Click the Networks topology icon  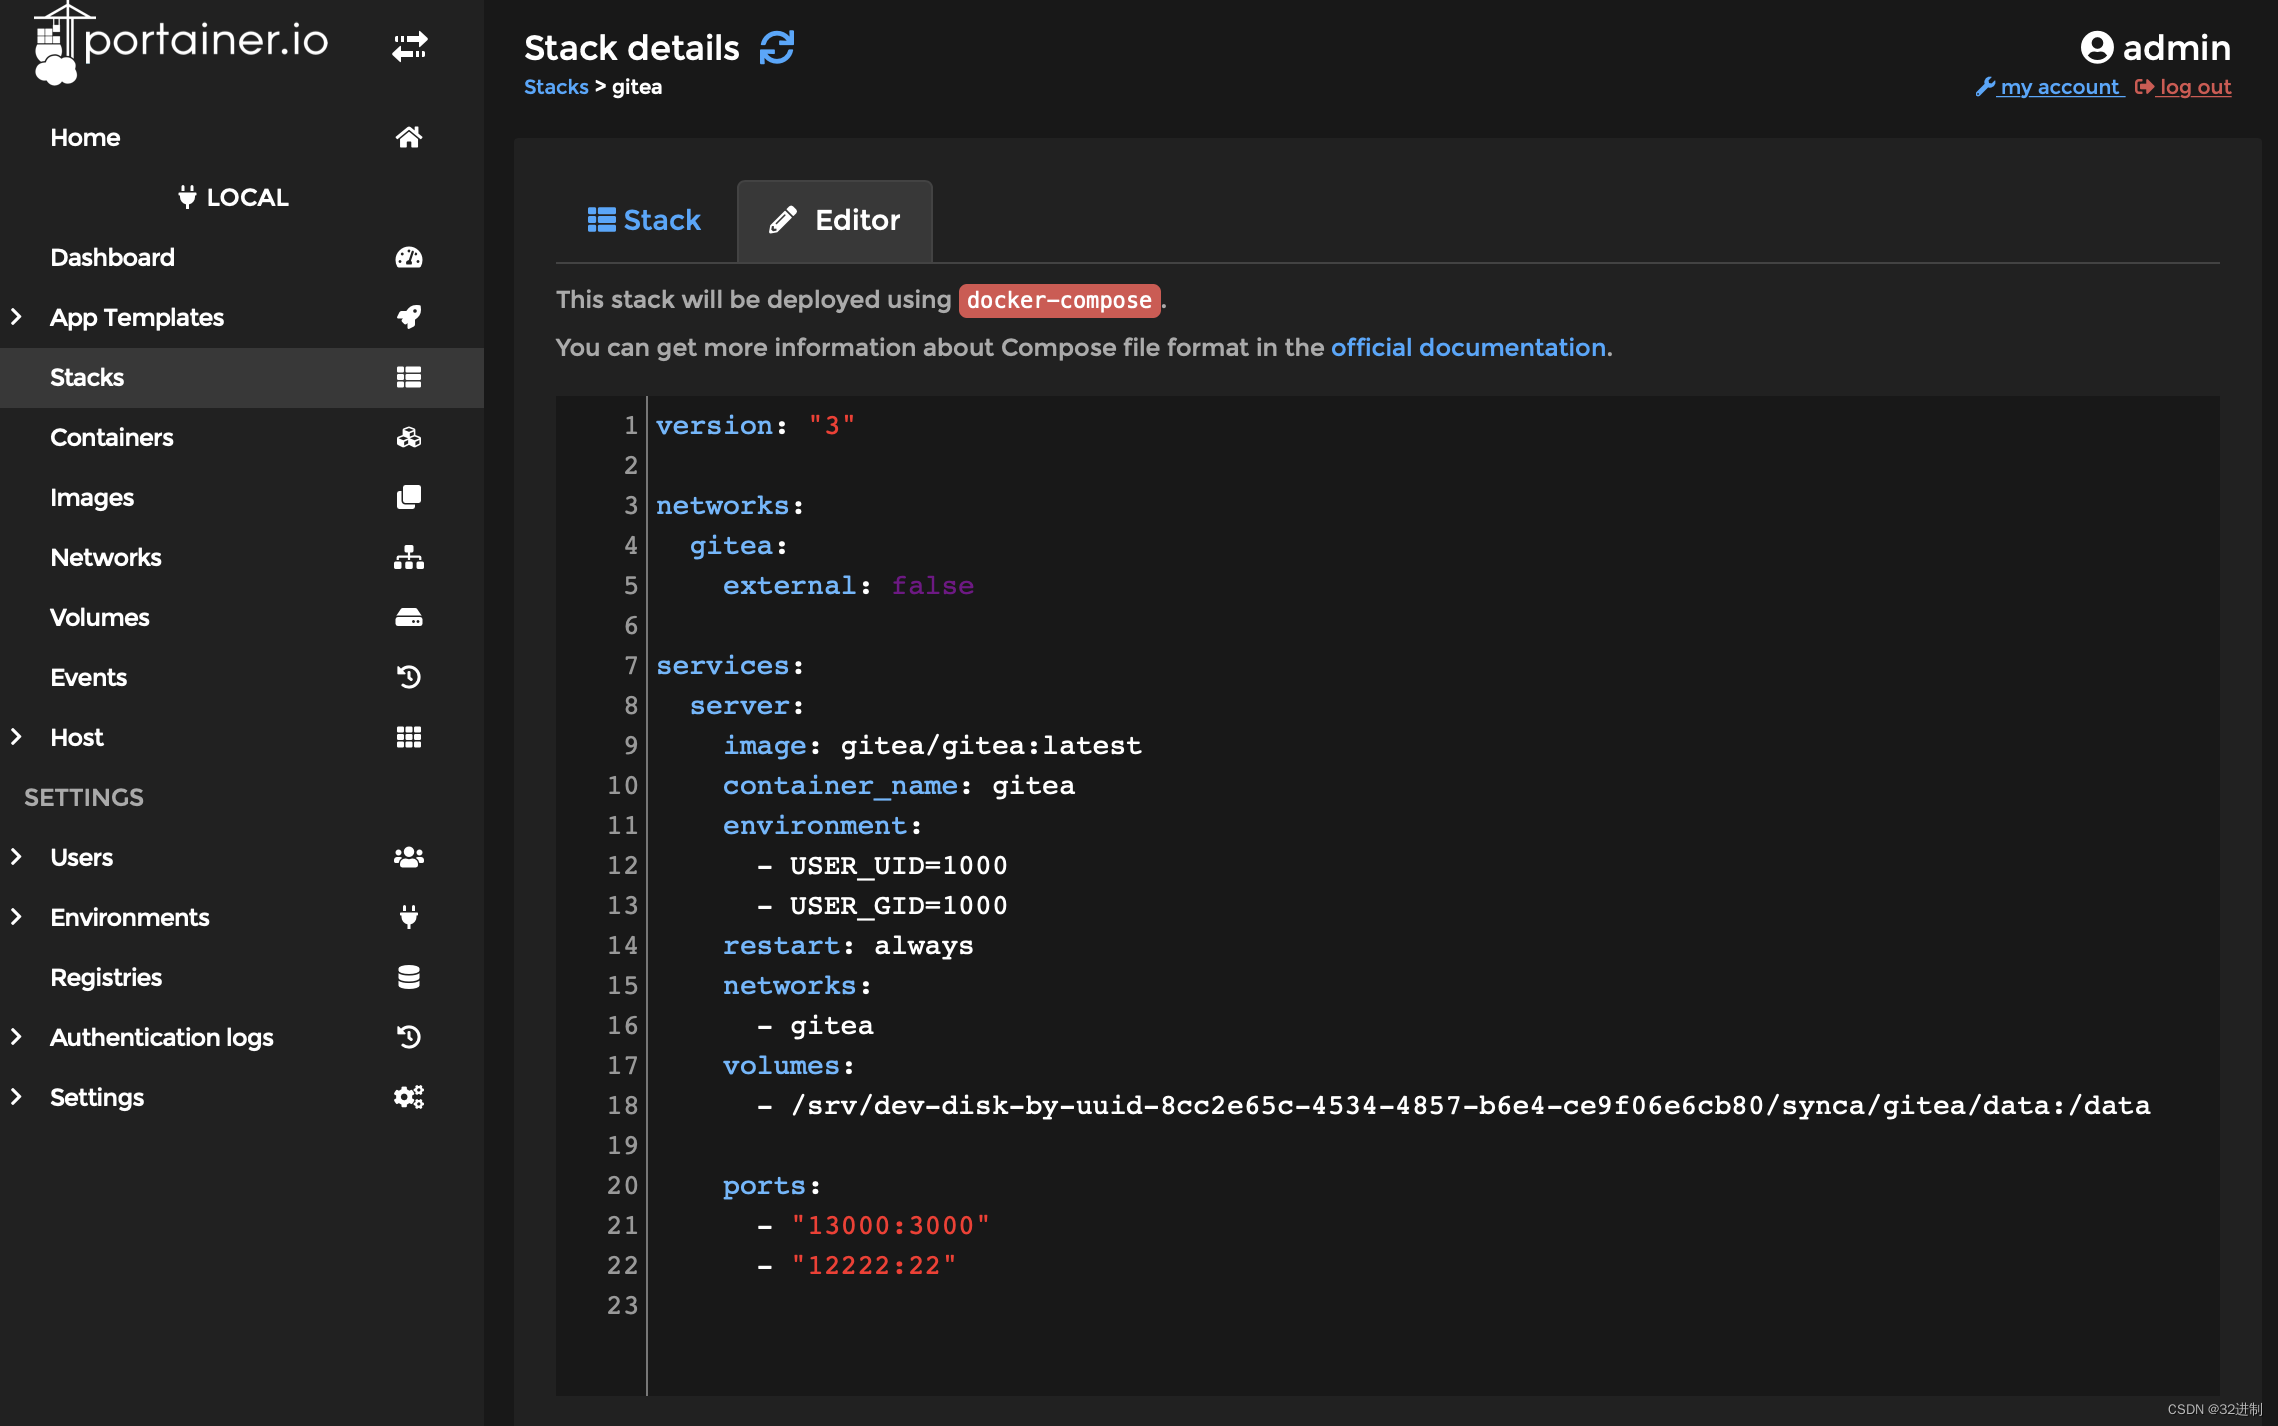click(407, 557)
